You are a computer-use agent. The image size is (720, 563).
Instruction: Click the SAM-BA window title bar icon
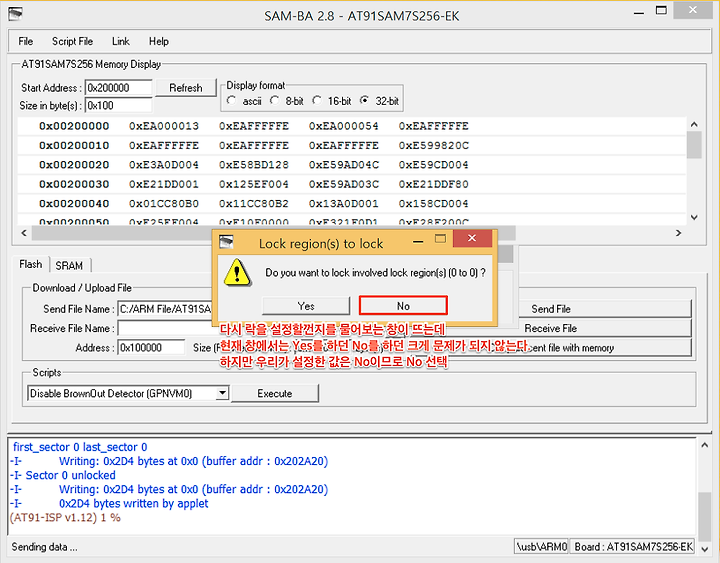pyautogui.click(x=14, y=15)
